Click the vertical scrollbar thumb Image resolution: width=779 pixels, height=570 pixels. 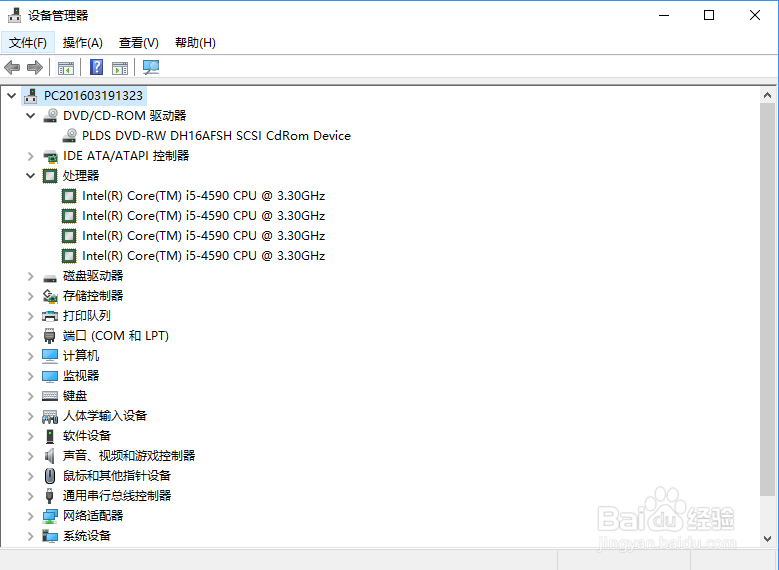point(768,299)
